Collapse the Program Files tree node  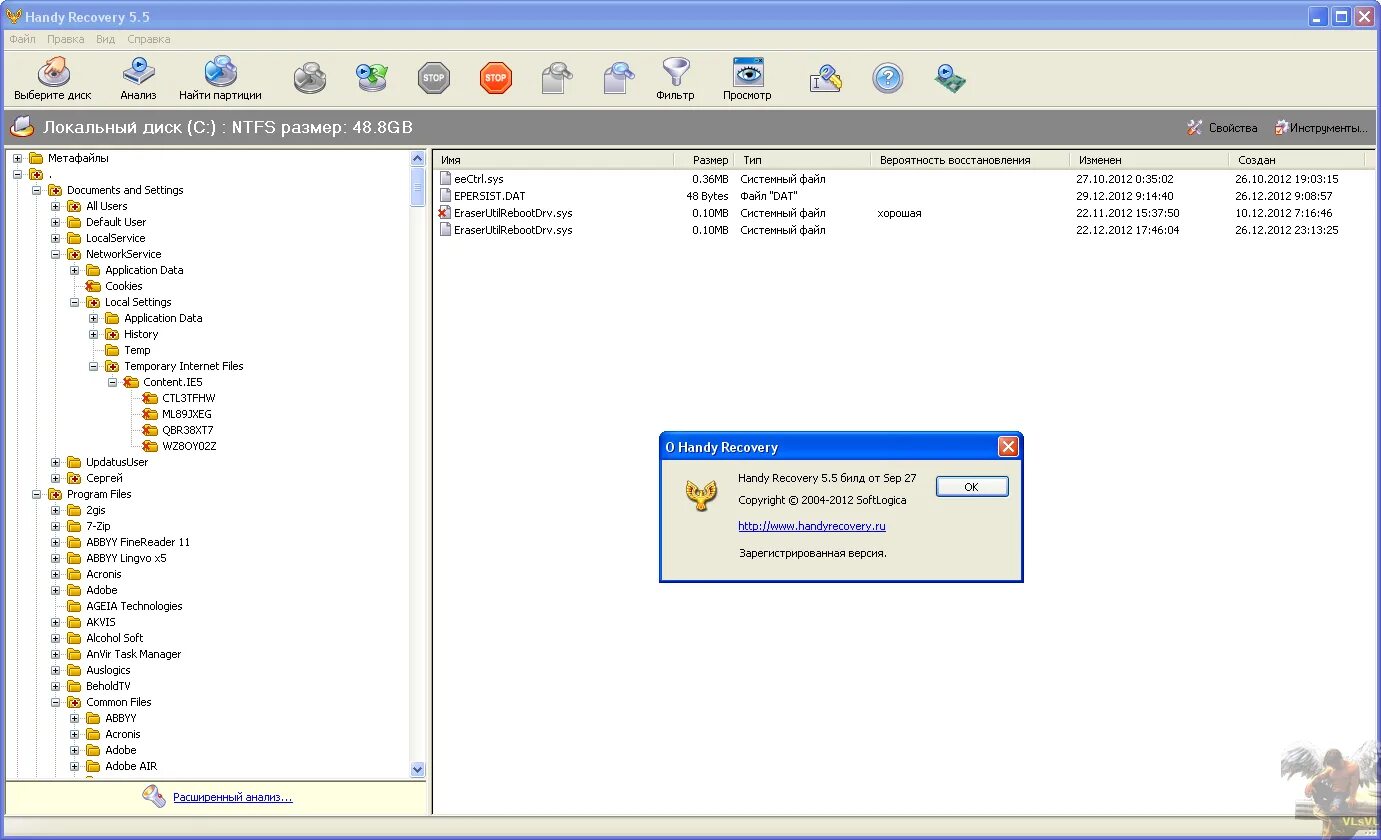(x=37, y=494)
